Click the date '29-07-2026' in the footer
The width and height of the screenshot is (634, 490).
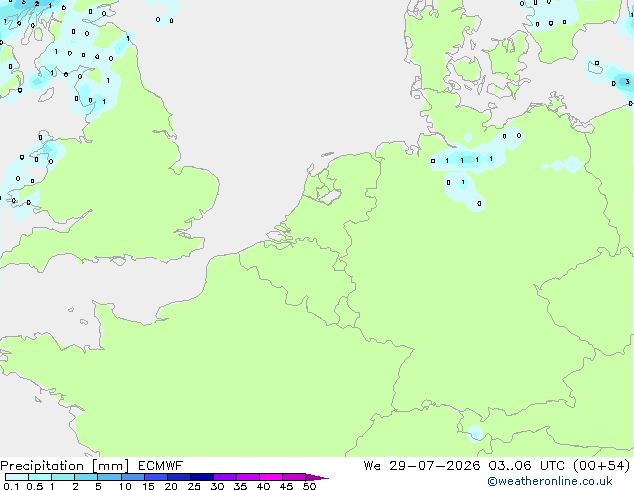(435, 466)
